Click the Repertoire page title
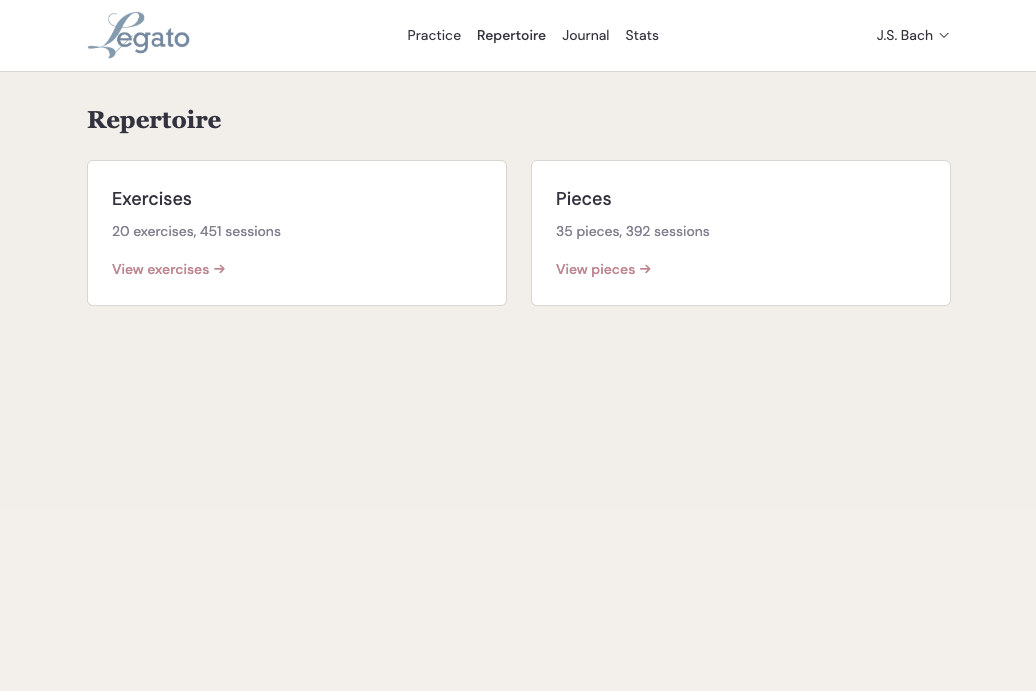The height and width of the screenshot is (691, 1036). pyautogui.click(x=154, y=120)
